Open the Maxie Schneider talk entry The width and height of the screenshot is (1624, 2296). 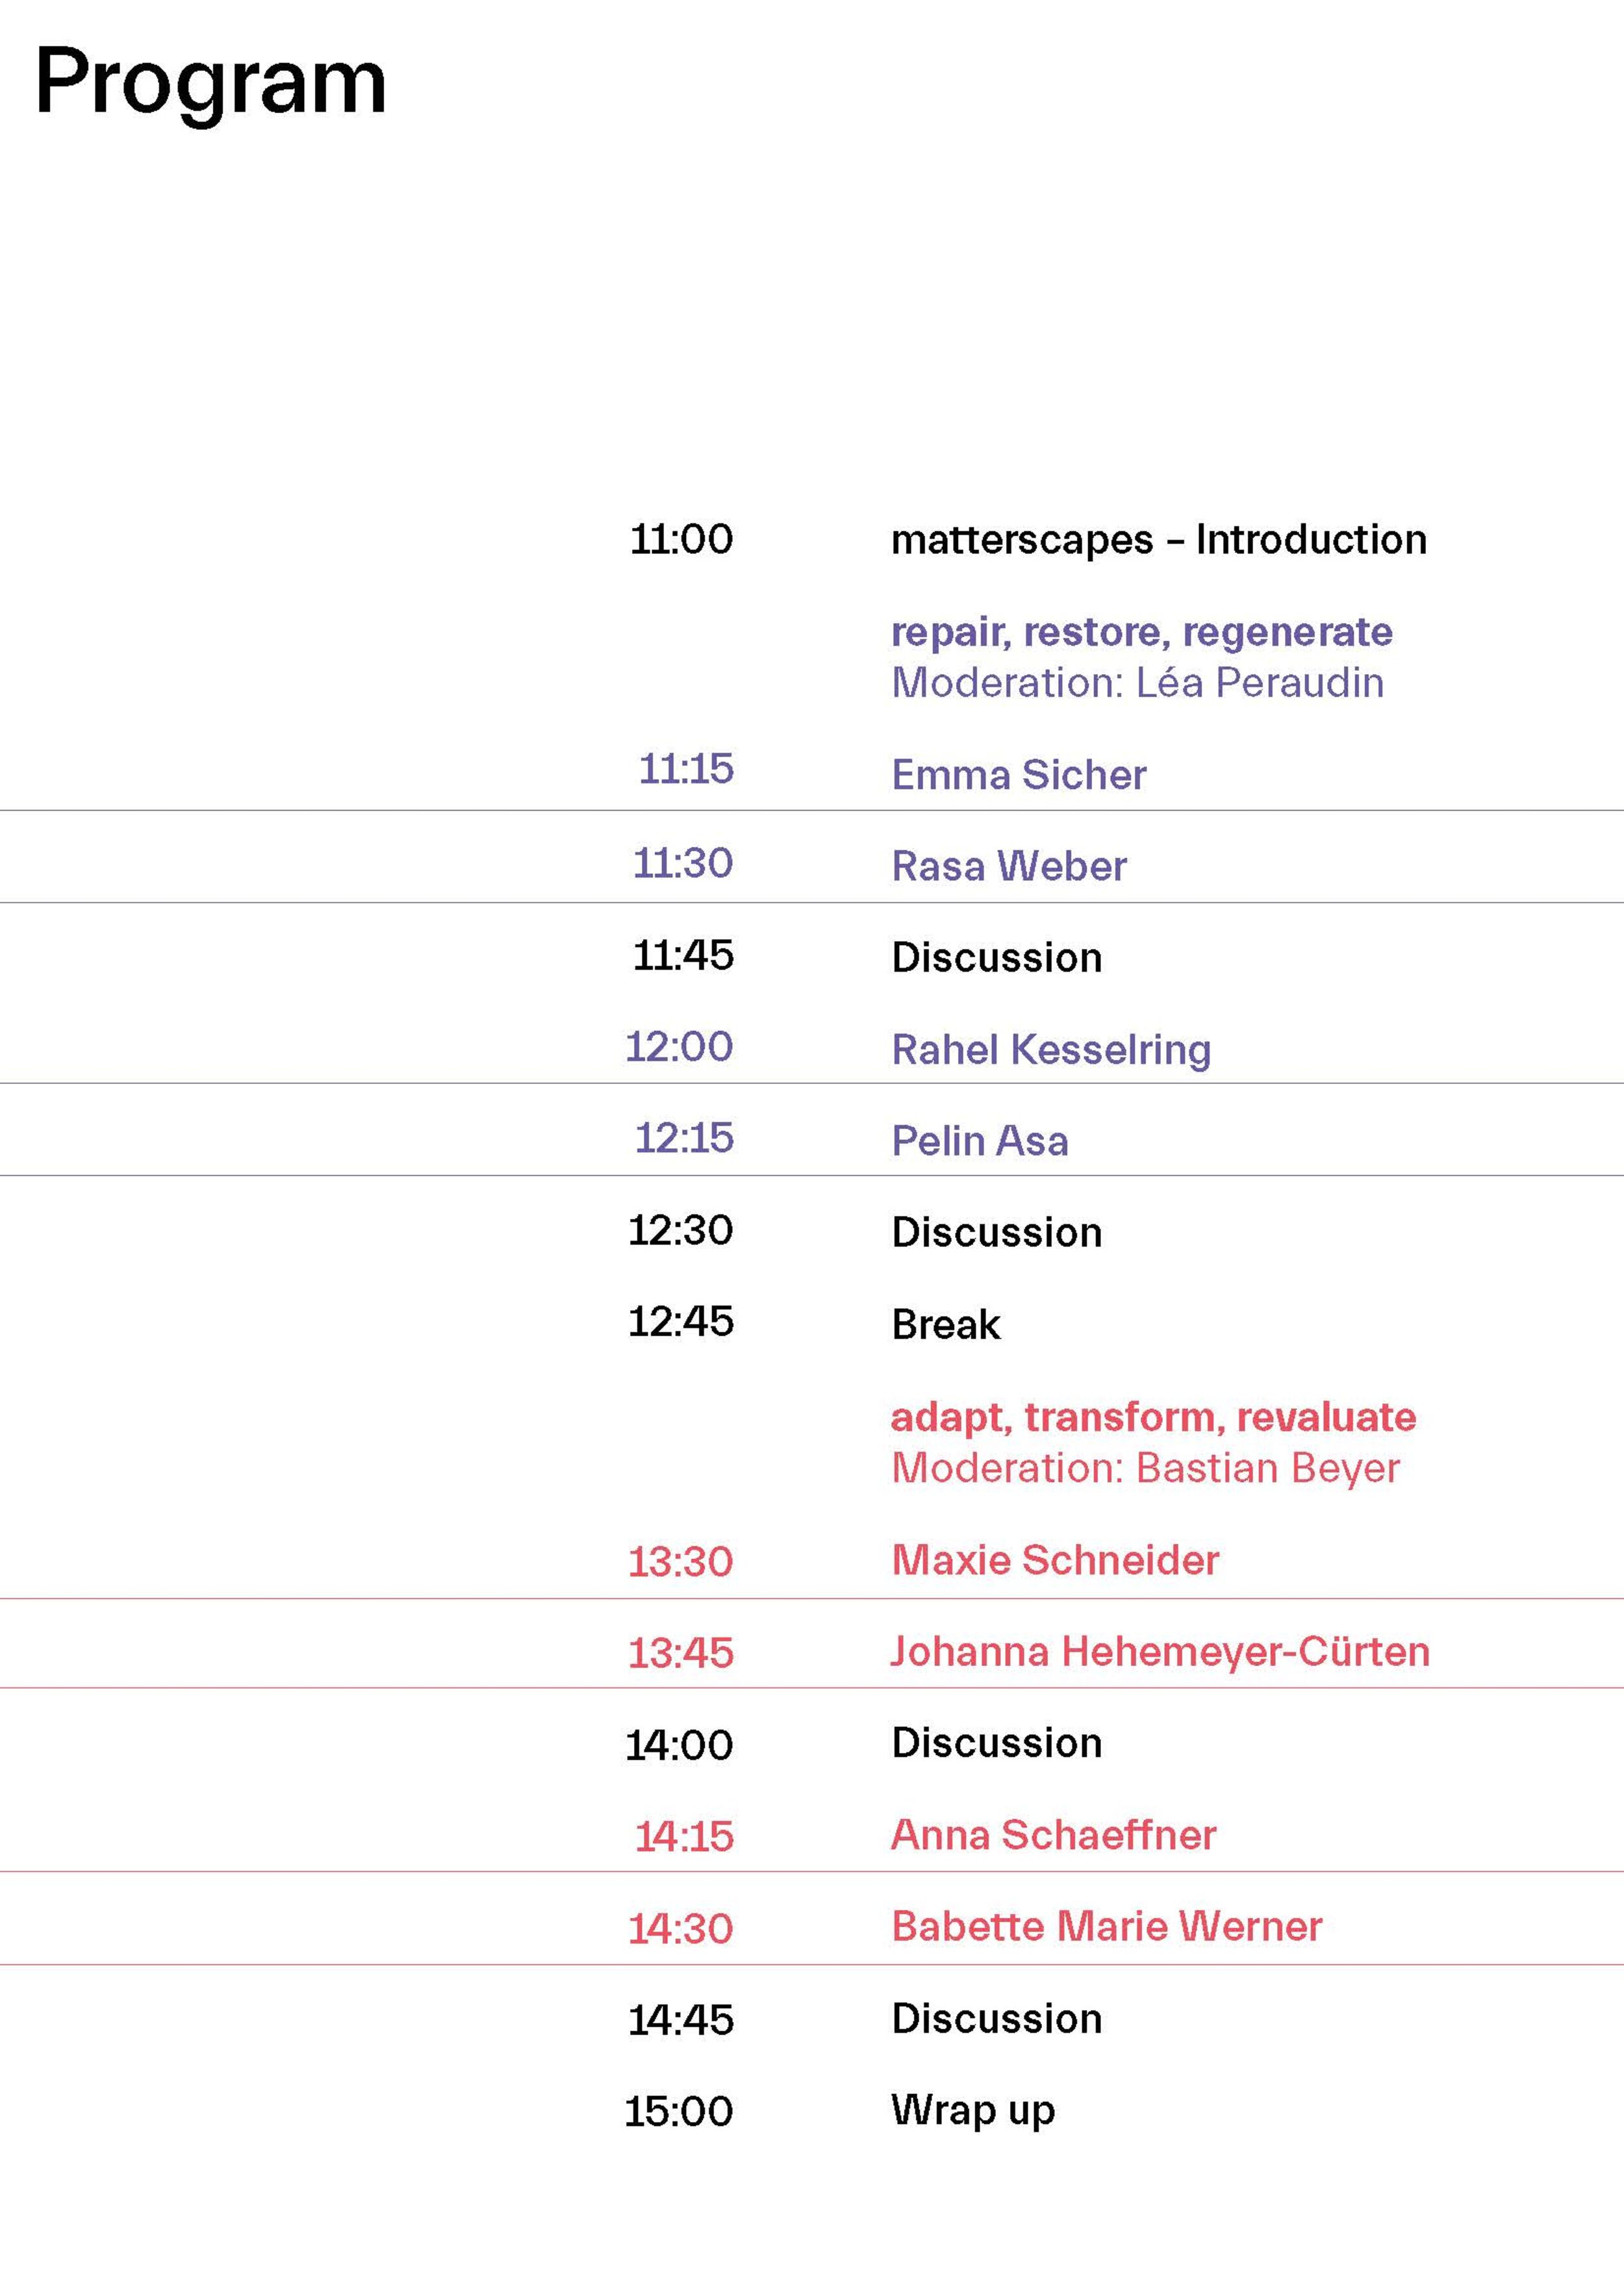point(1054,1560)
